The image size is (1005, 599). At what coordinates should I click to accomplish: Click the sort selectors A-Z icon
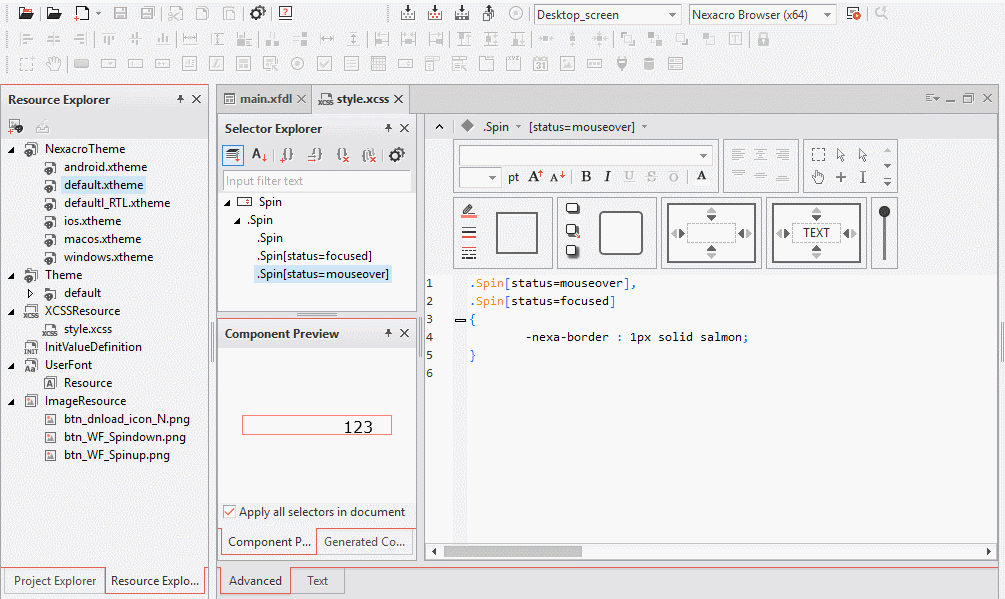(x=259, y=155)
